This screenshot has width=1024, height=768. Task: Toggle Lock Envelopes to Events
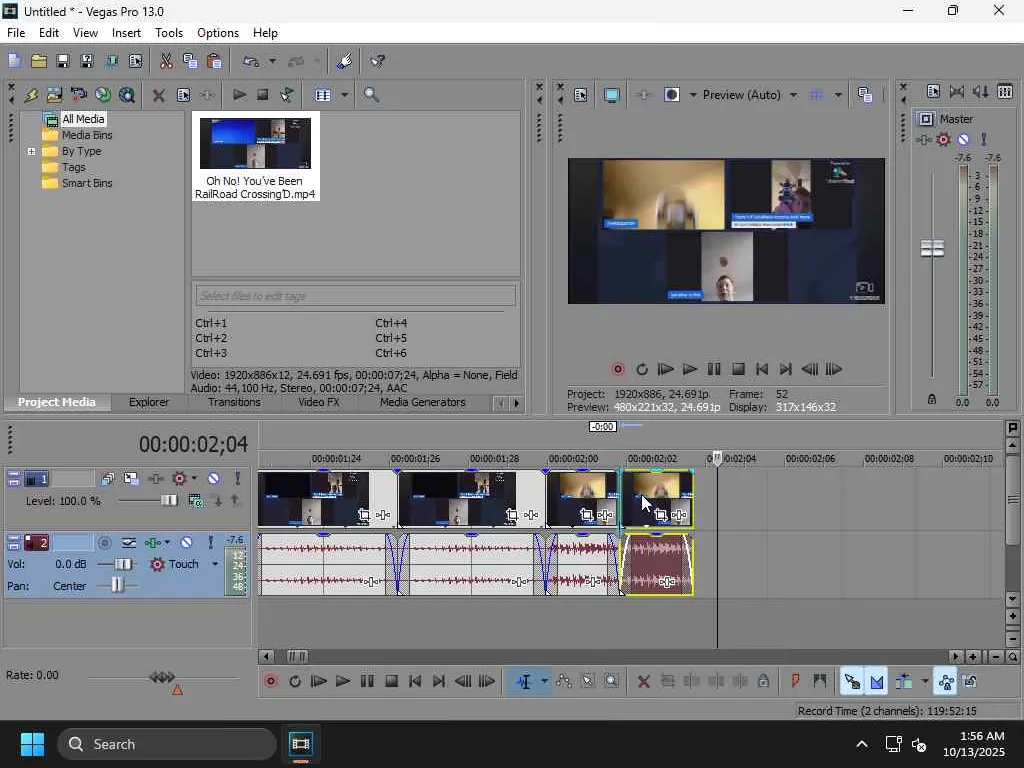click(946, 681)
